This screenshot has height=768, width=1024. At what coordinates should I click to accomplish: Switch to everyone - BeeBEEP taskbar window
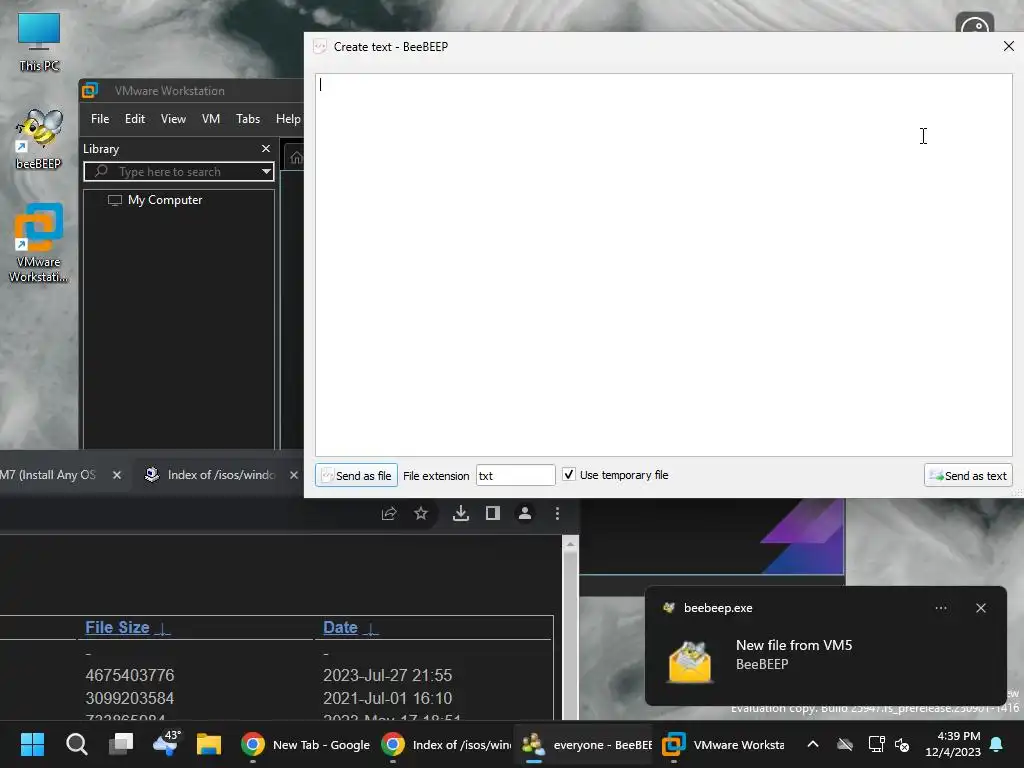(585, 744)
